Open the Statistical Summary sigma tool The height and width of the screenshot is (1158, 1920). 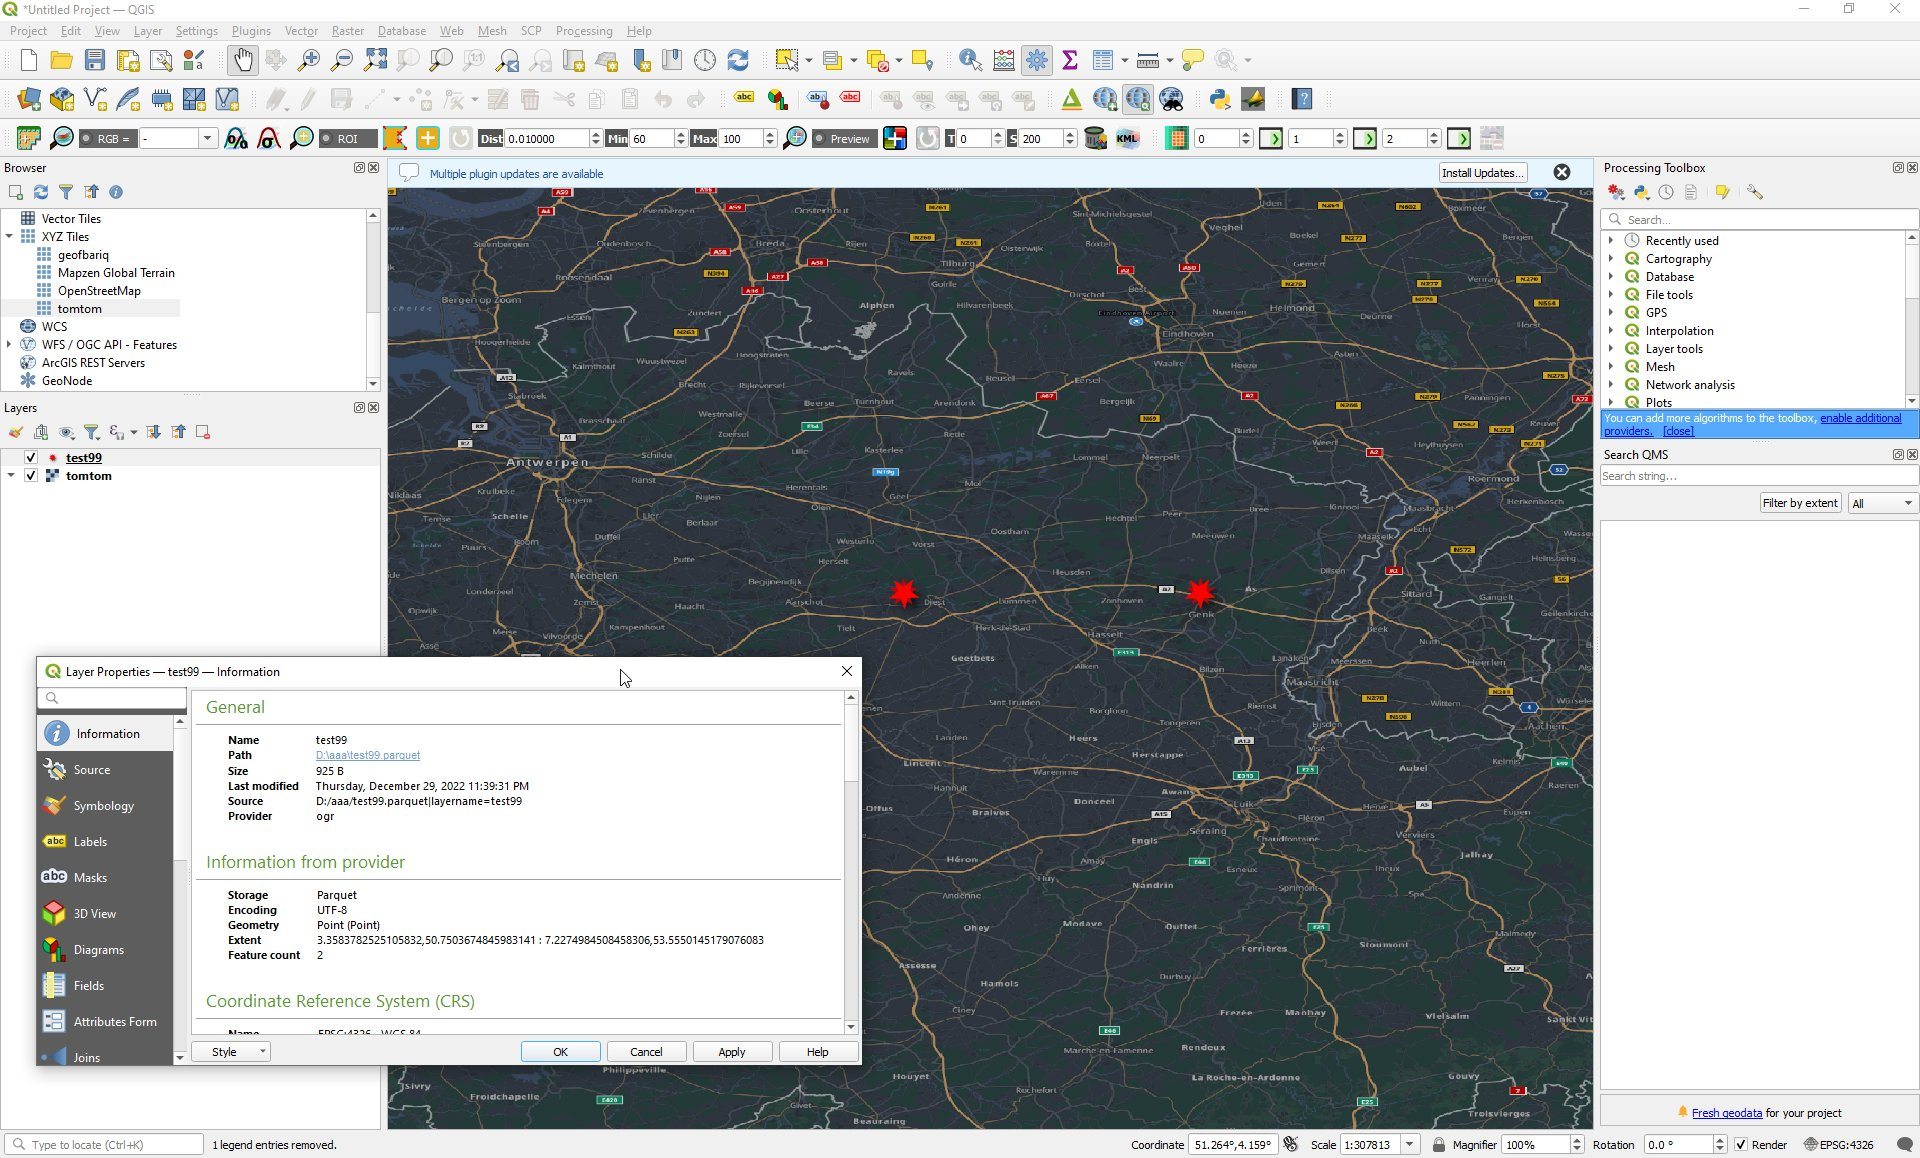(x=1070, y=60)
